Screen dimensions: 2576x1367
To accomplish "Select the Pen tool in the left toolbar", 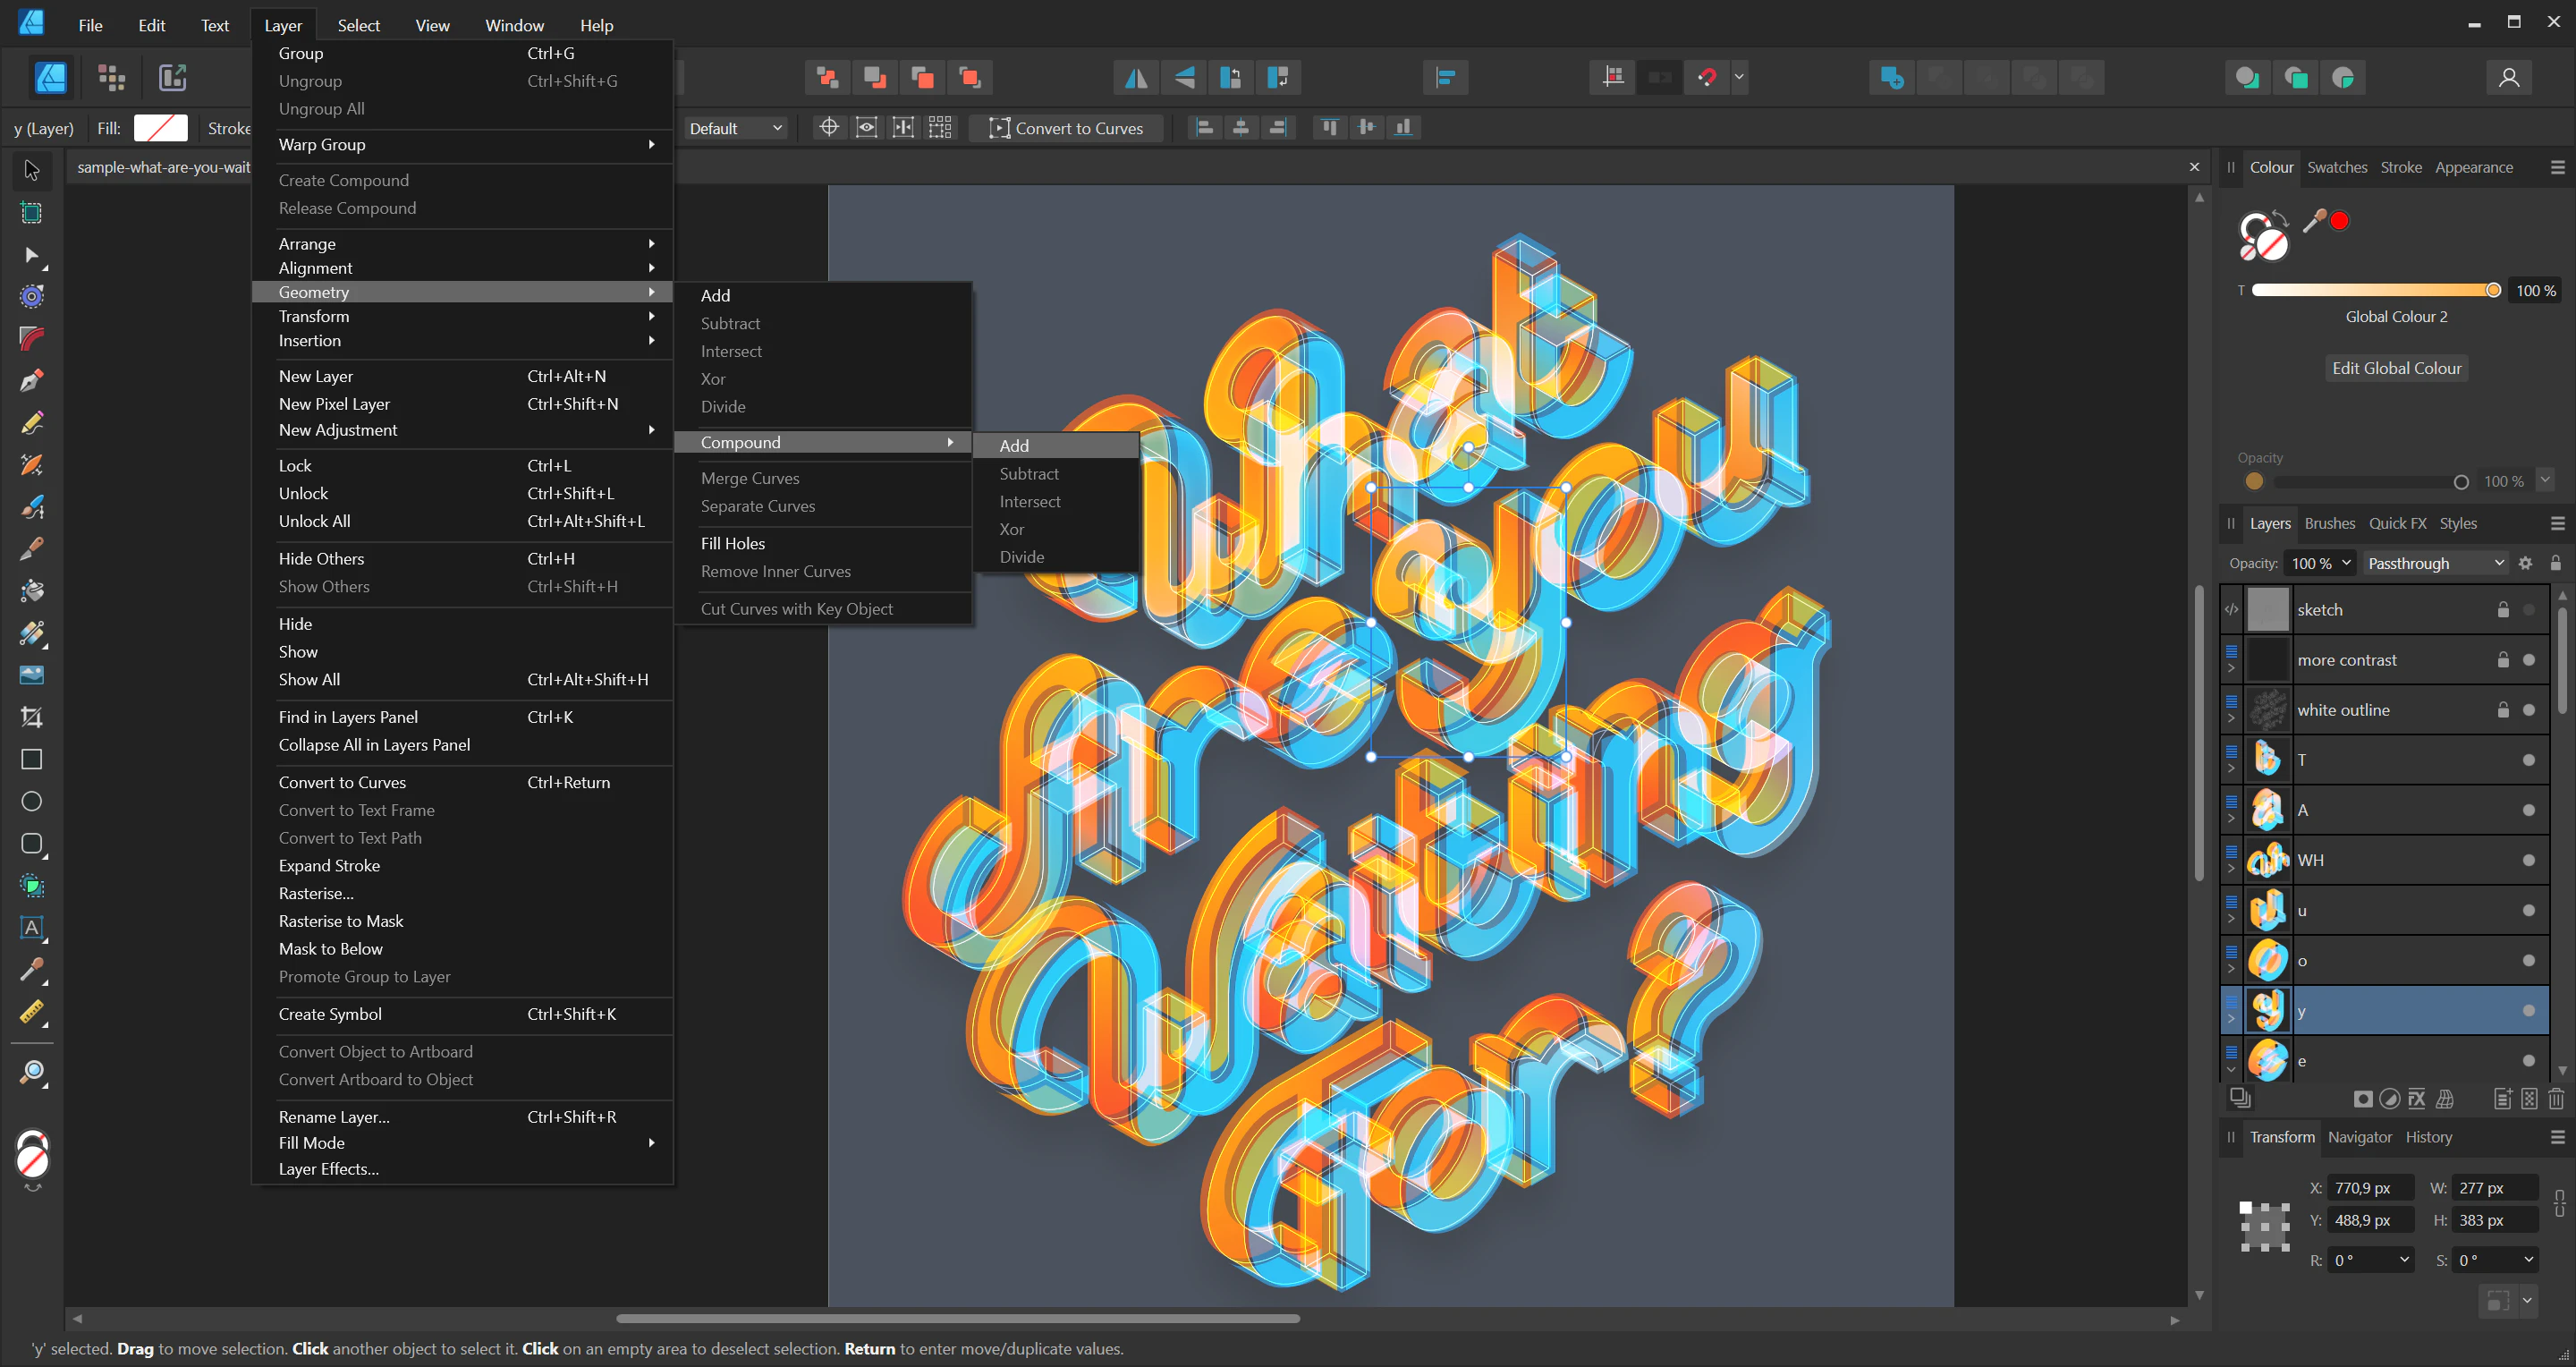I will click(x=31, y=381).
